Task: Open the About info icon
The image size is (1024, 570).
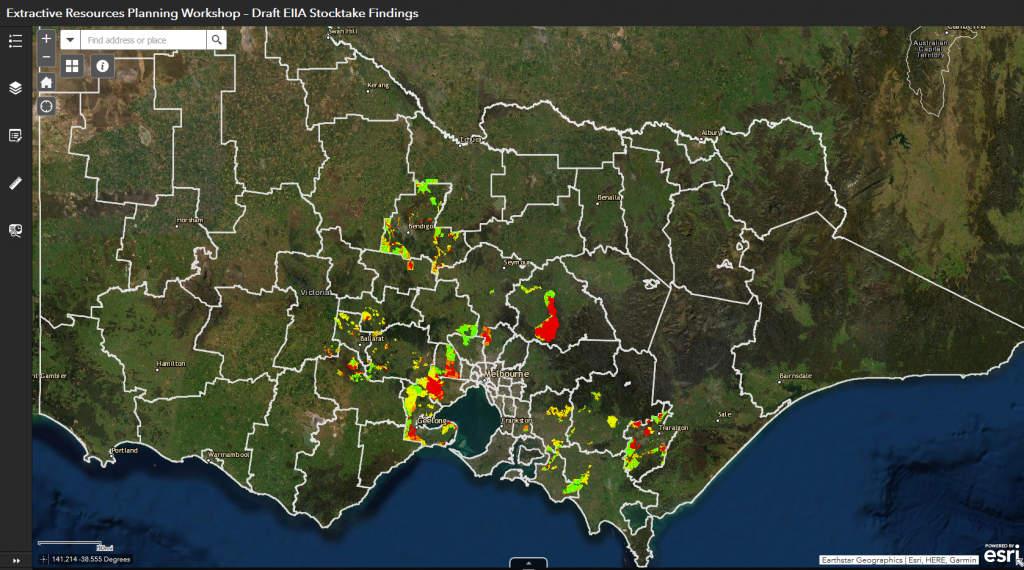Action: (x=103, y=66)
